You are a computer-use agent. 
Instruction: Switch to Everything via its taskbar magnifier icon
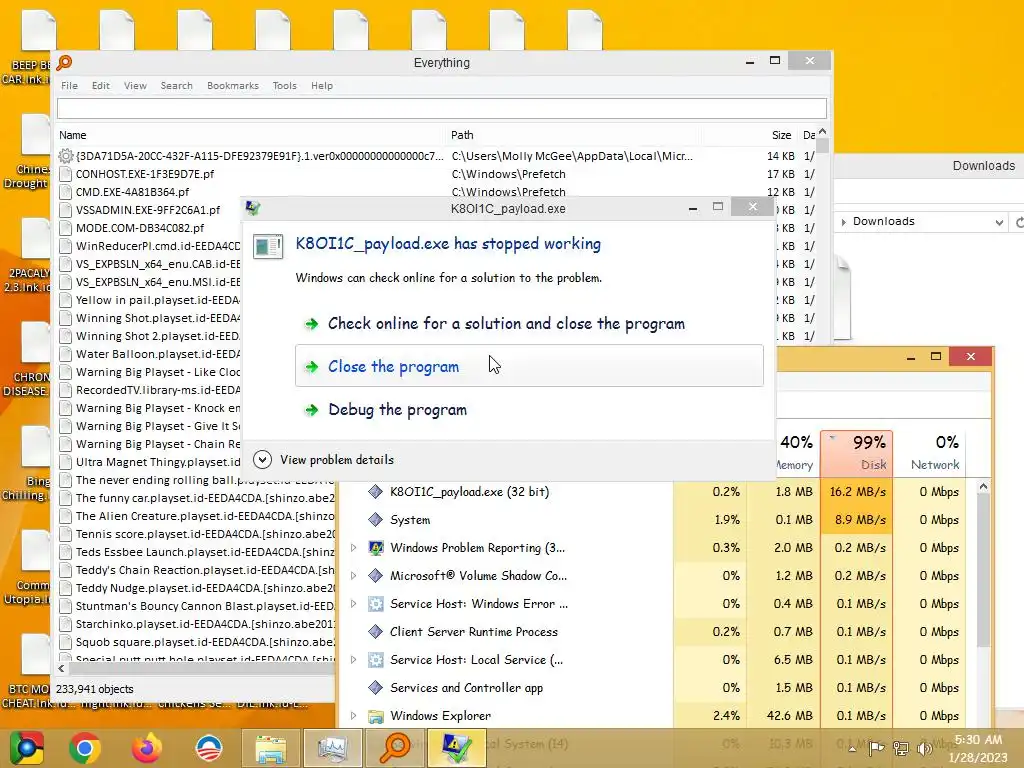(395, 748)
